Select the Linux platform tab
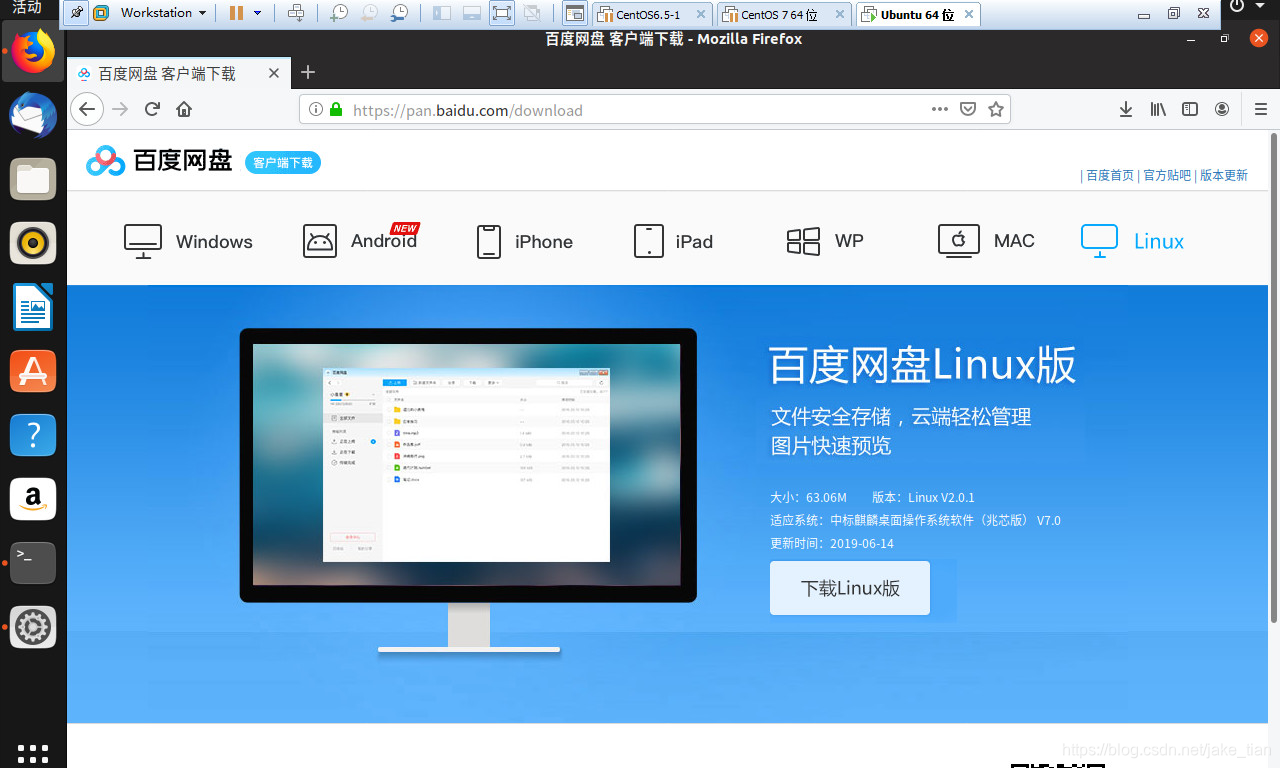Screen dimensions: 1280x768 (x=1133, y=241)
